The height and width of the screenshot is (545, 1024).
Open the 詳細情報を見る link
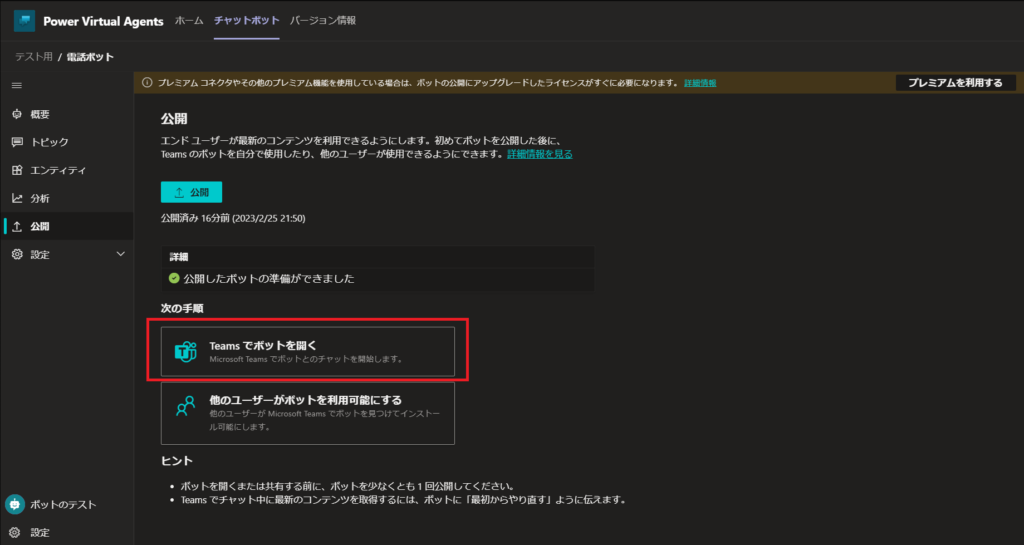[x=539, y=154]
